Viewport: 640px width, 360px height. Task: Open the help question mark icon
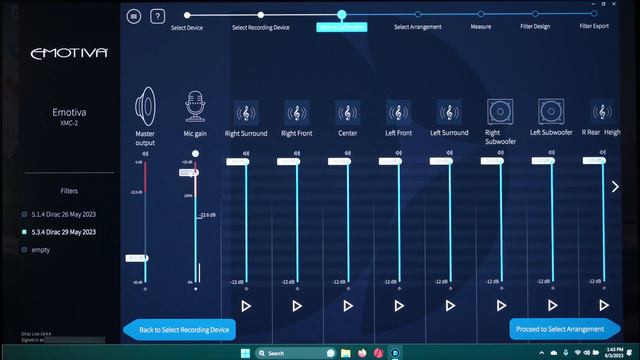[x=158, y=16]
